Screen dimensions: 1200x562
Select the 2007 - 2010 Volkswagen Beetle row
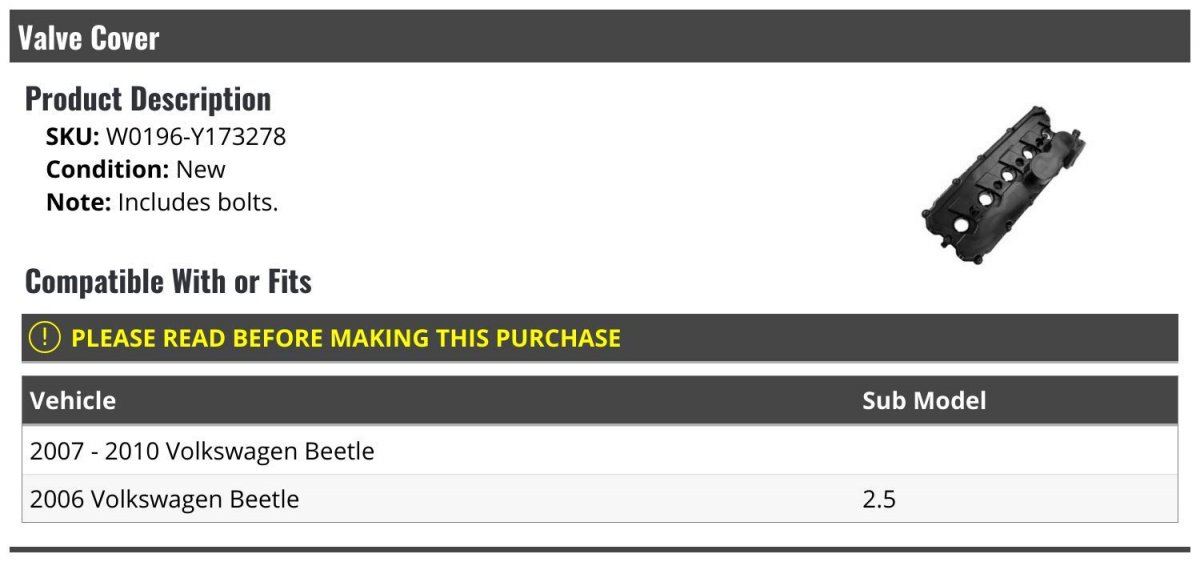(600, 451)
